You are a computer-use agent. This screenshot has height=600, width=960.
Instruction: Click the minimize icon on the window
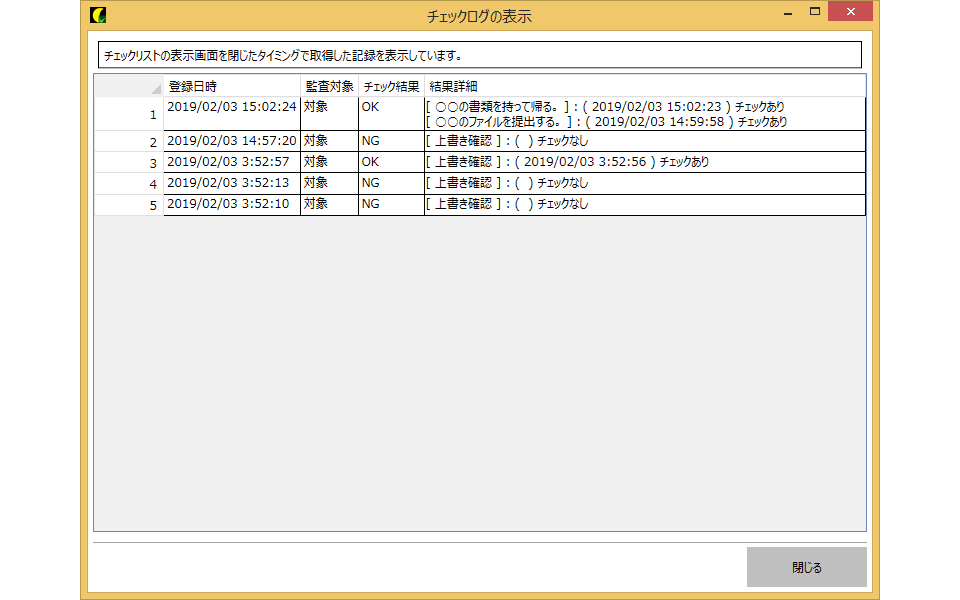click(787, 12)
